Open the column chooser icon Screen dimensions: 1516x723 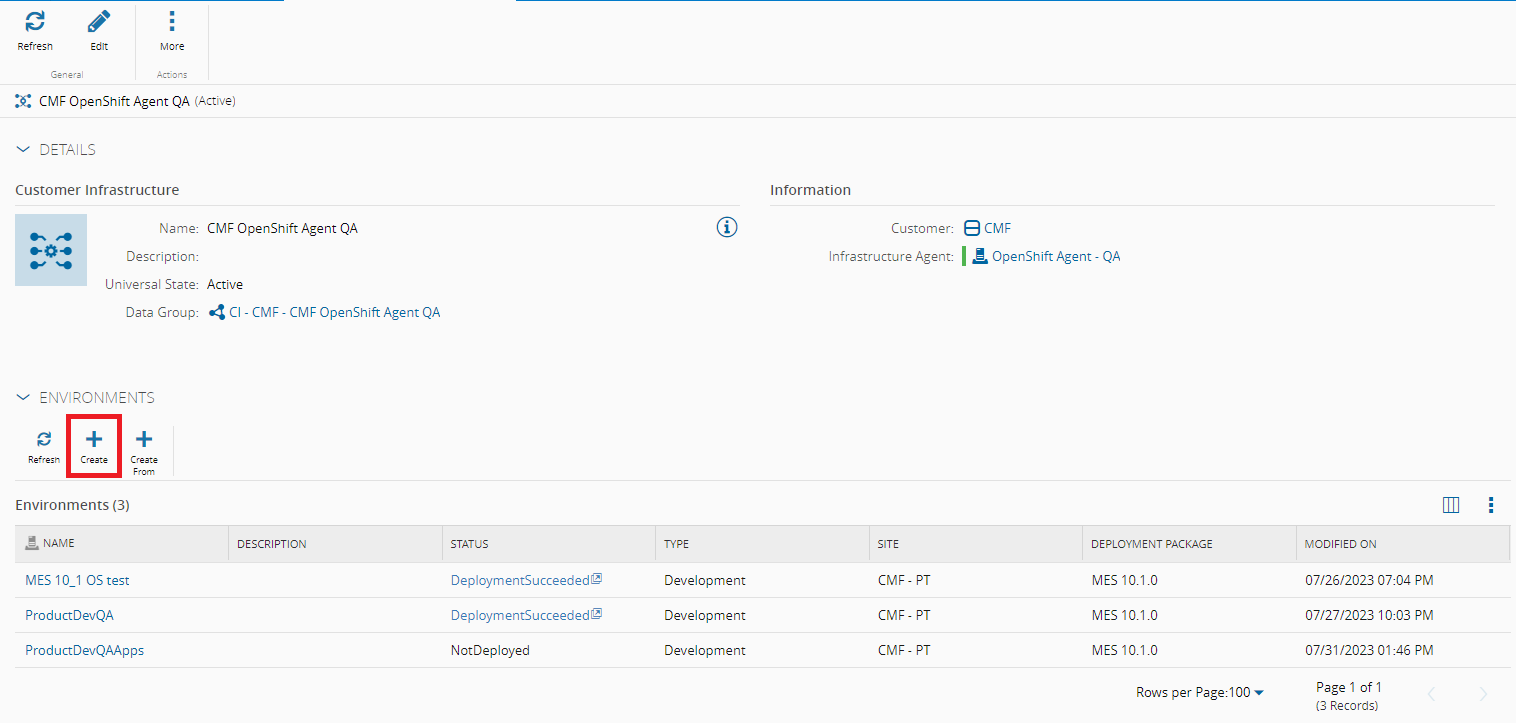(x=1451, y=505)
